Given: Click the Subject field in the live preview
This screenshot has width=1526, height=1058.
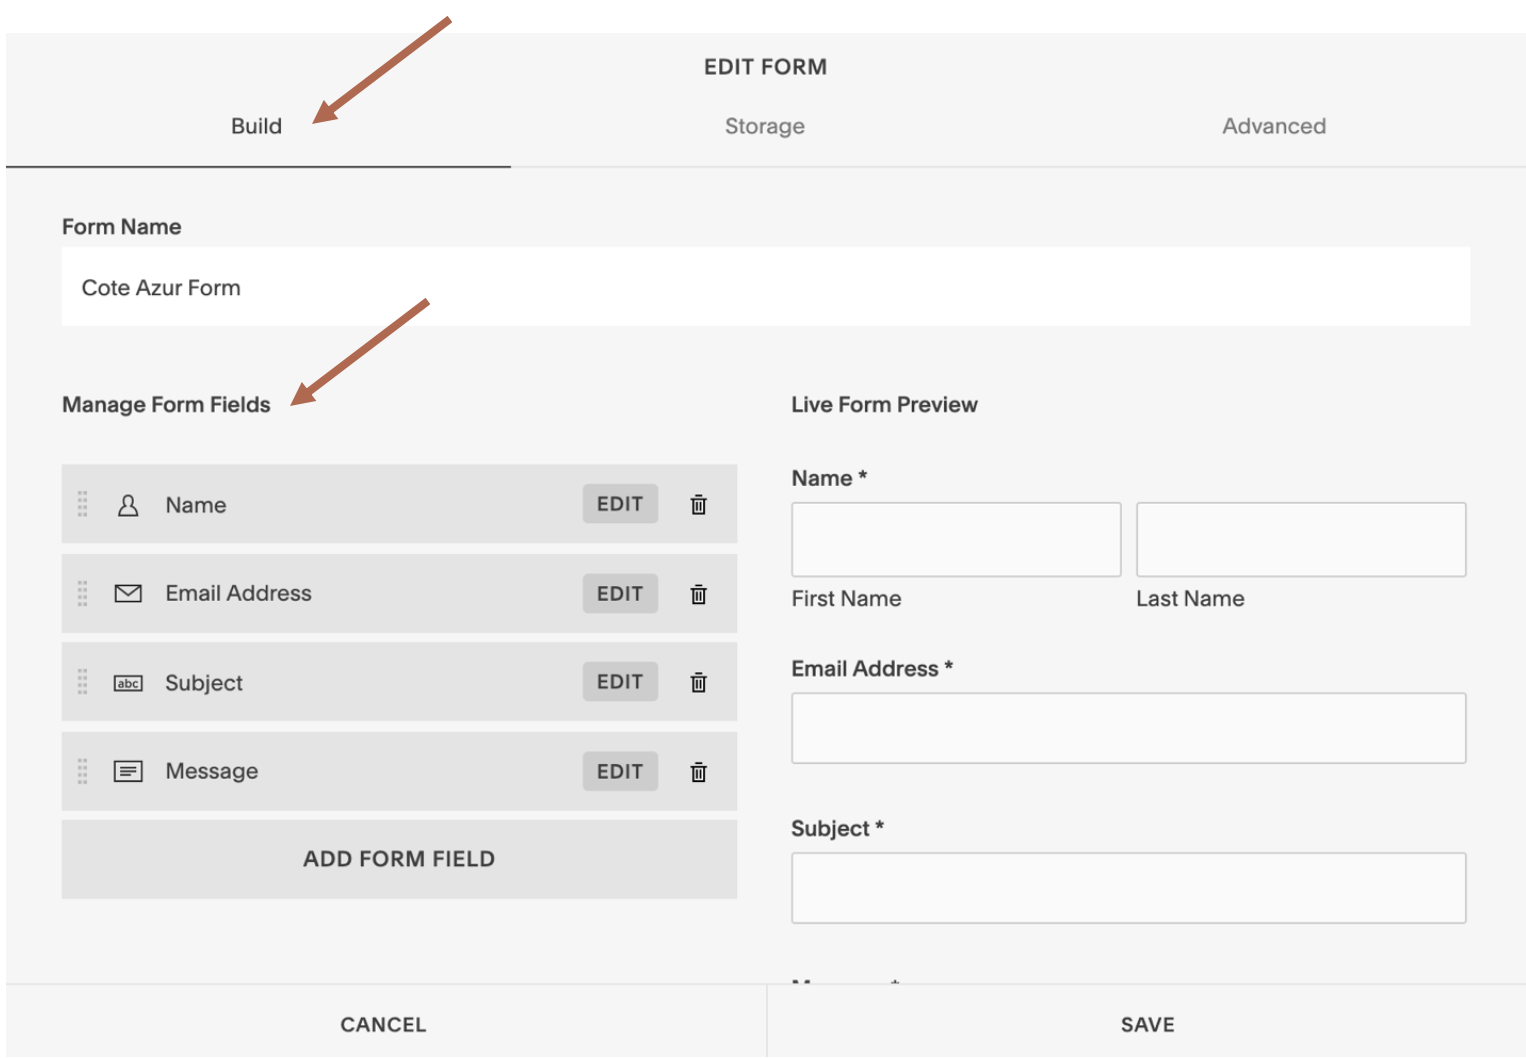Looking at the screenshot, I should pos(1128,887).
